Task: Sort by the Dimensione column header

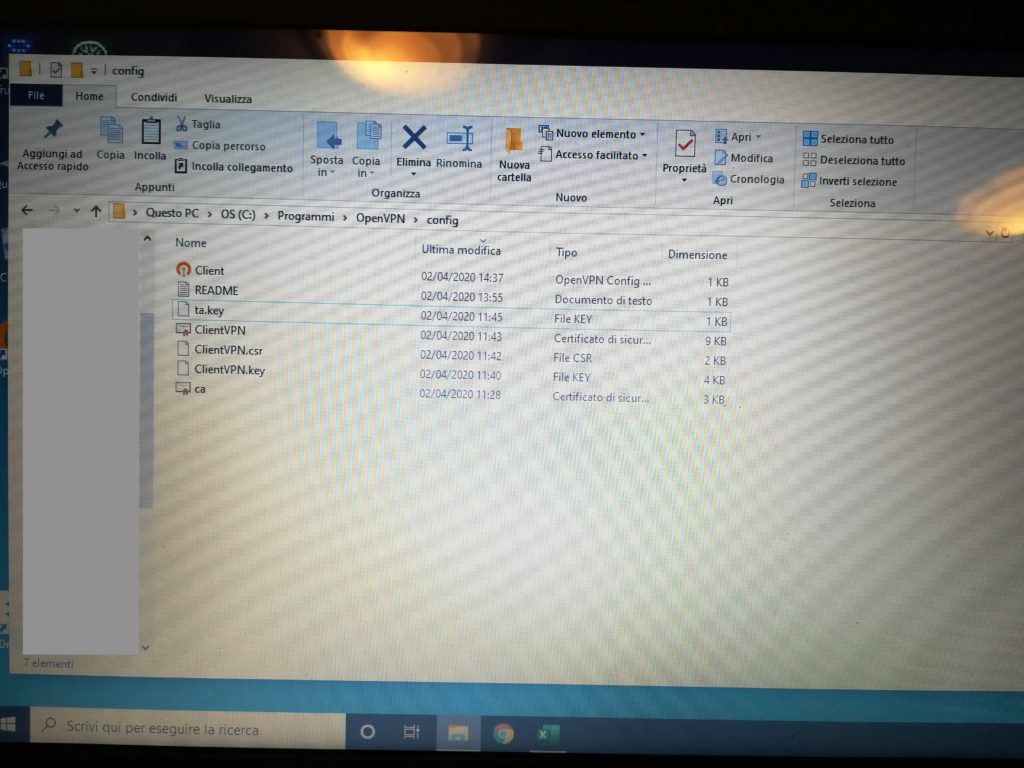Action: coord(697,255)
